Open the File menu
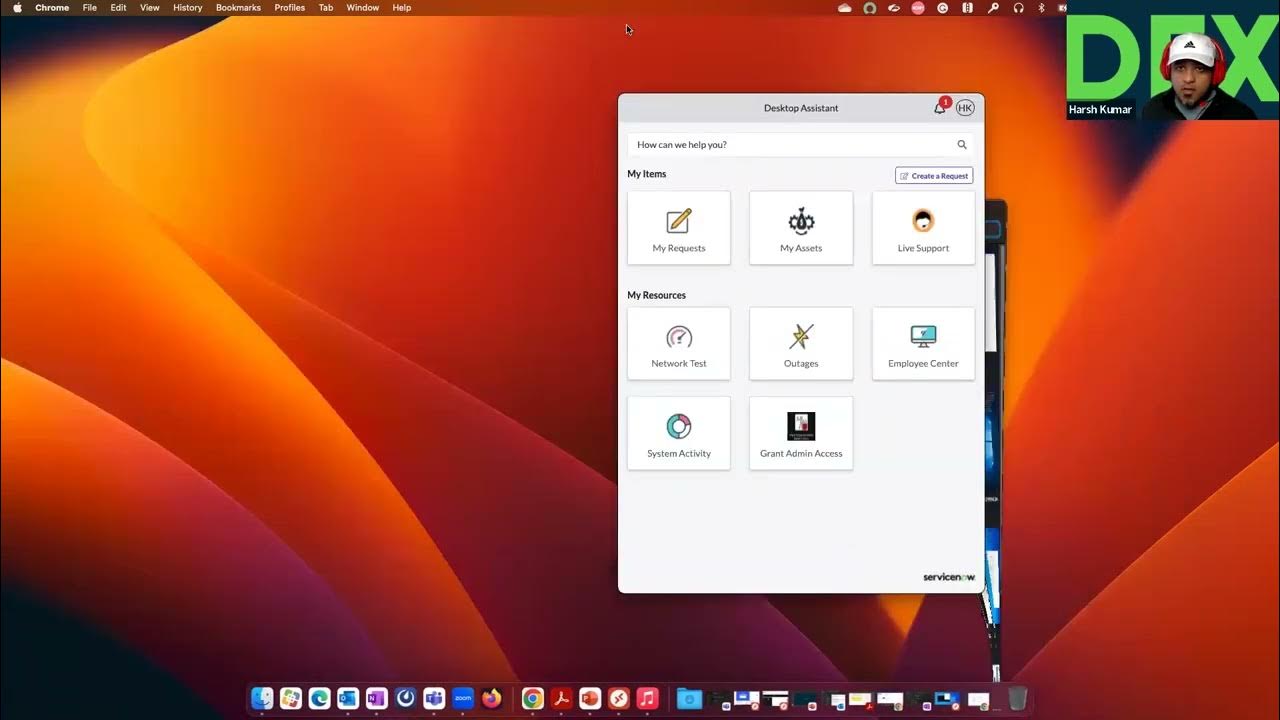Screen dimensions: 1280x720 tap(90, 7)
